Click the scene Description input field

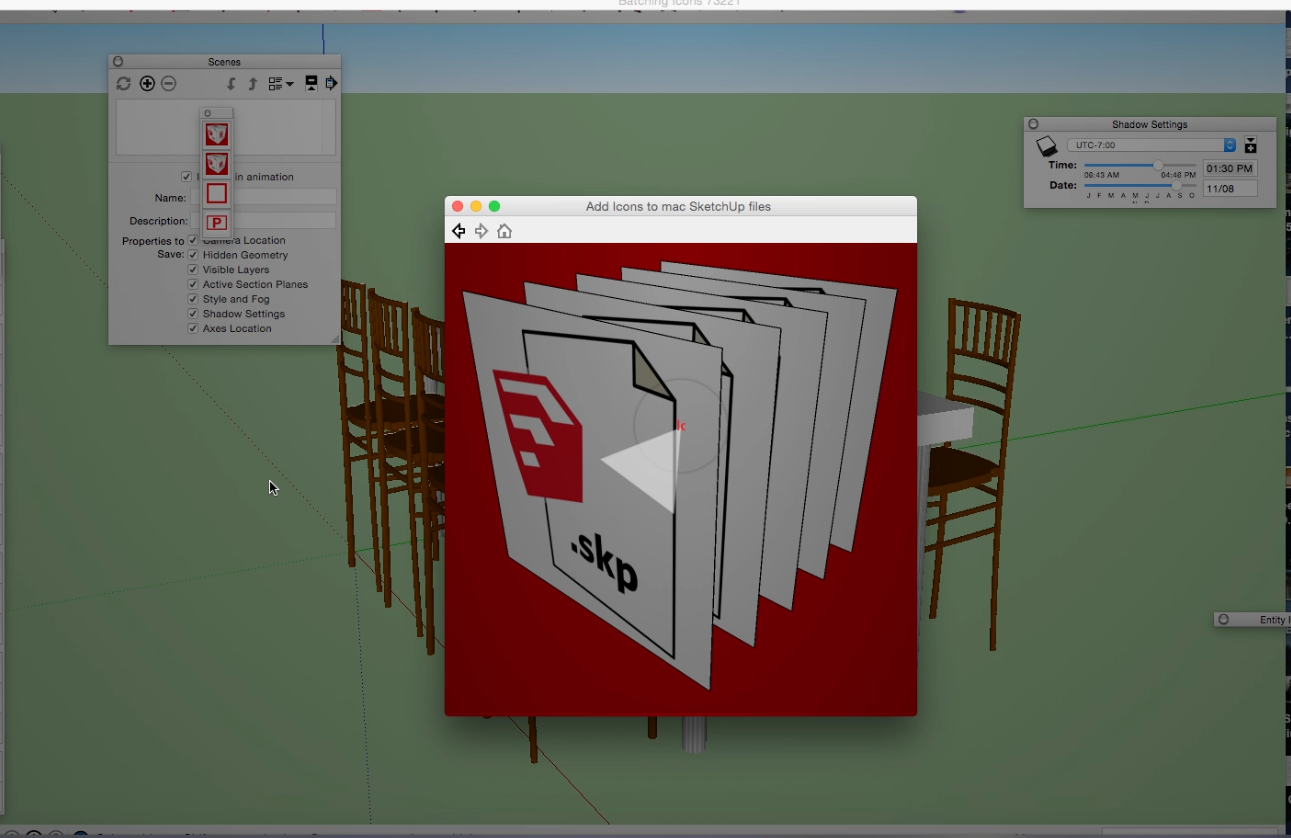pos(264,220)
